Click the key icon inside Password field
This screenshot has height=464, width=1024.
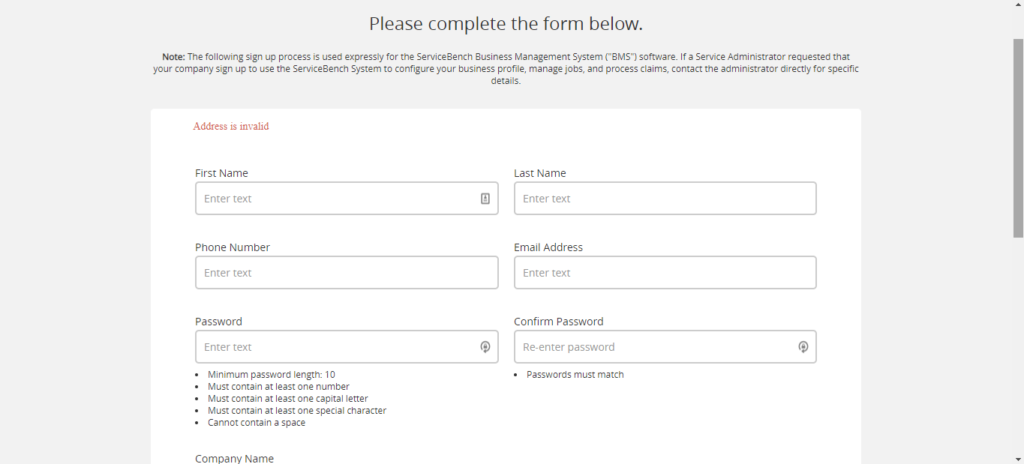[485, 346]
